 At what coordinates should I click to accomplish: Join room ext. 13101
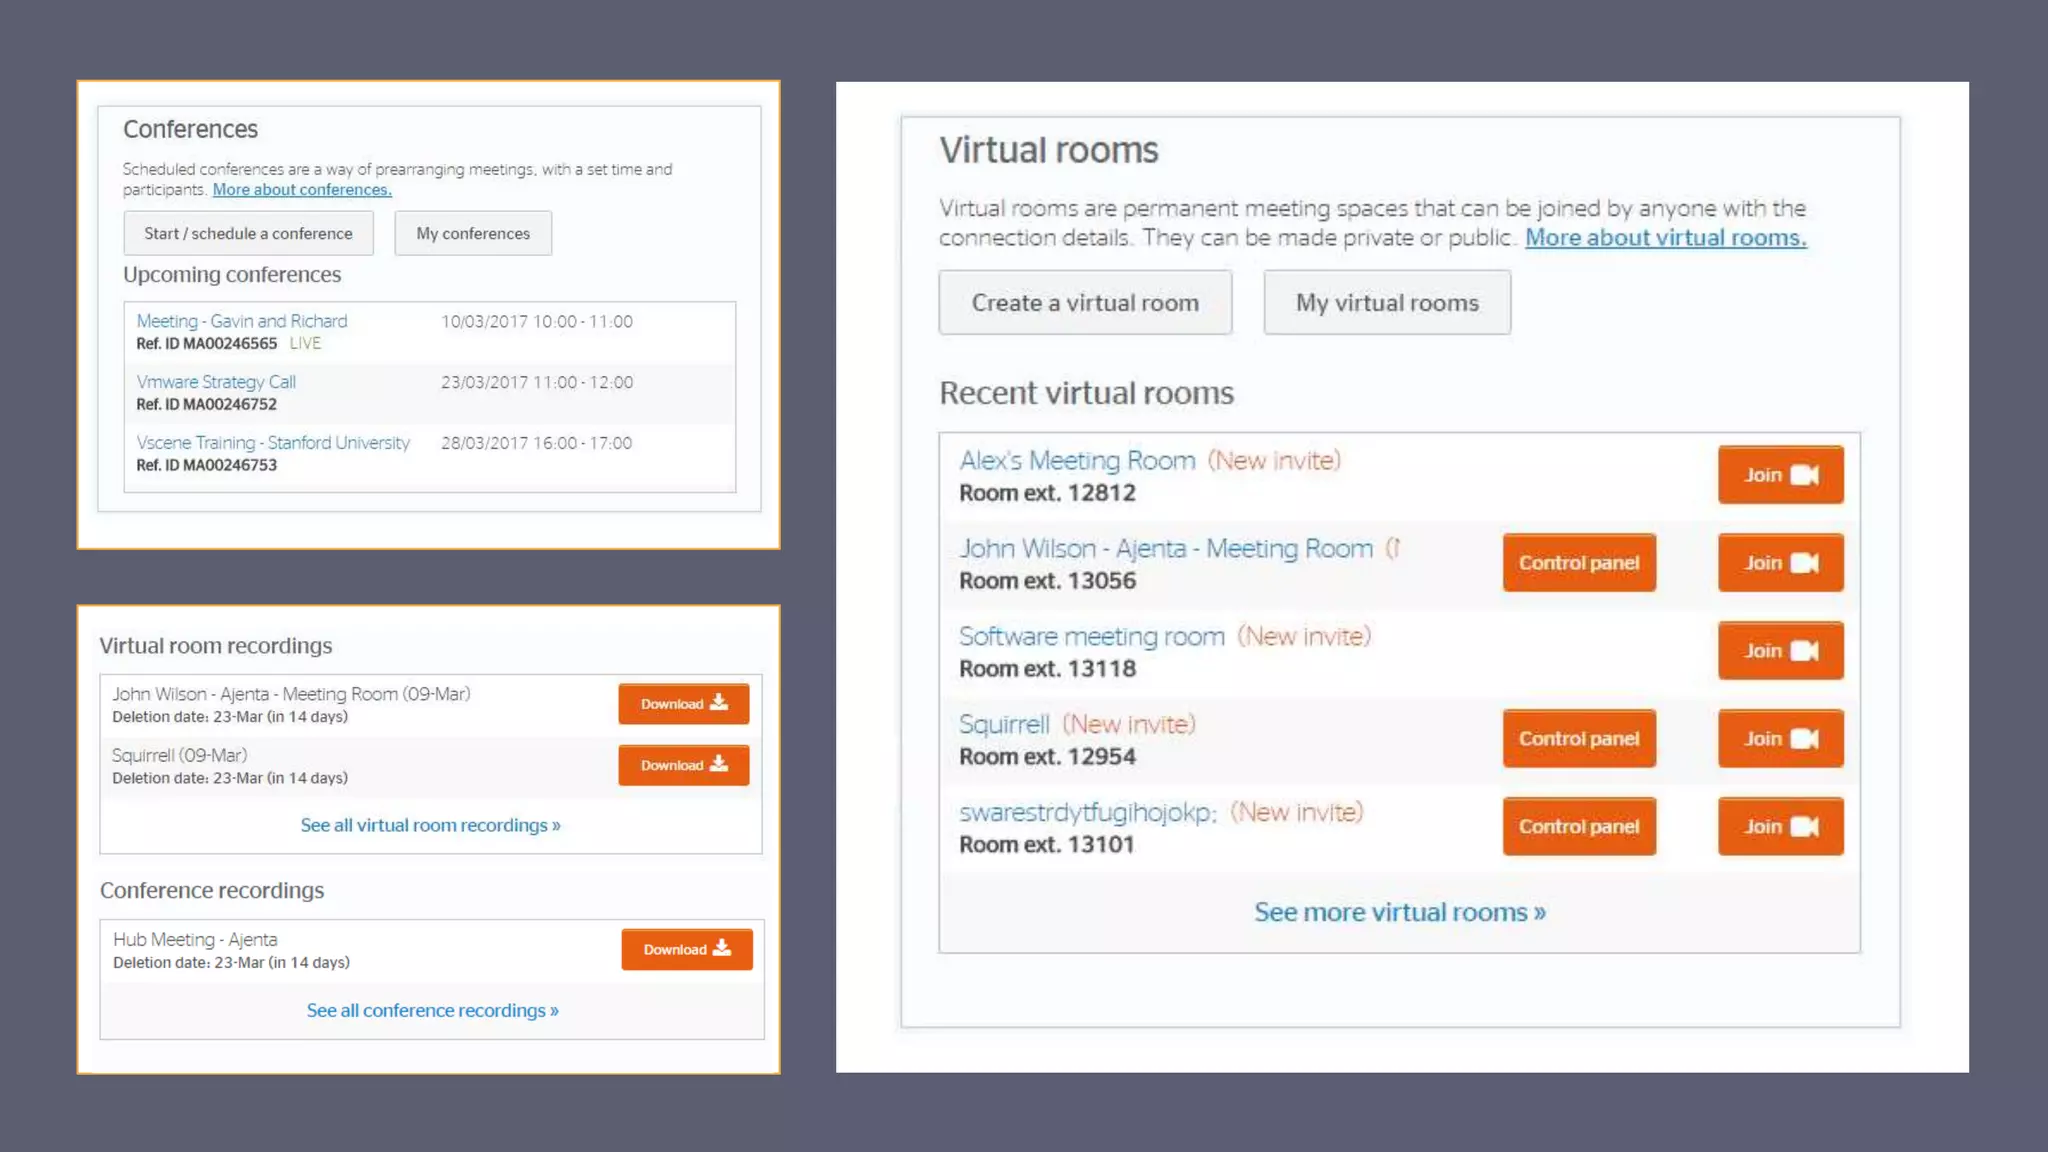1780,827
